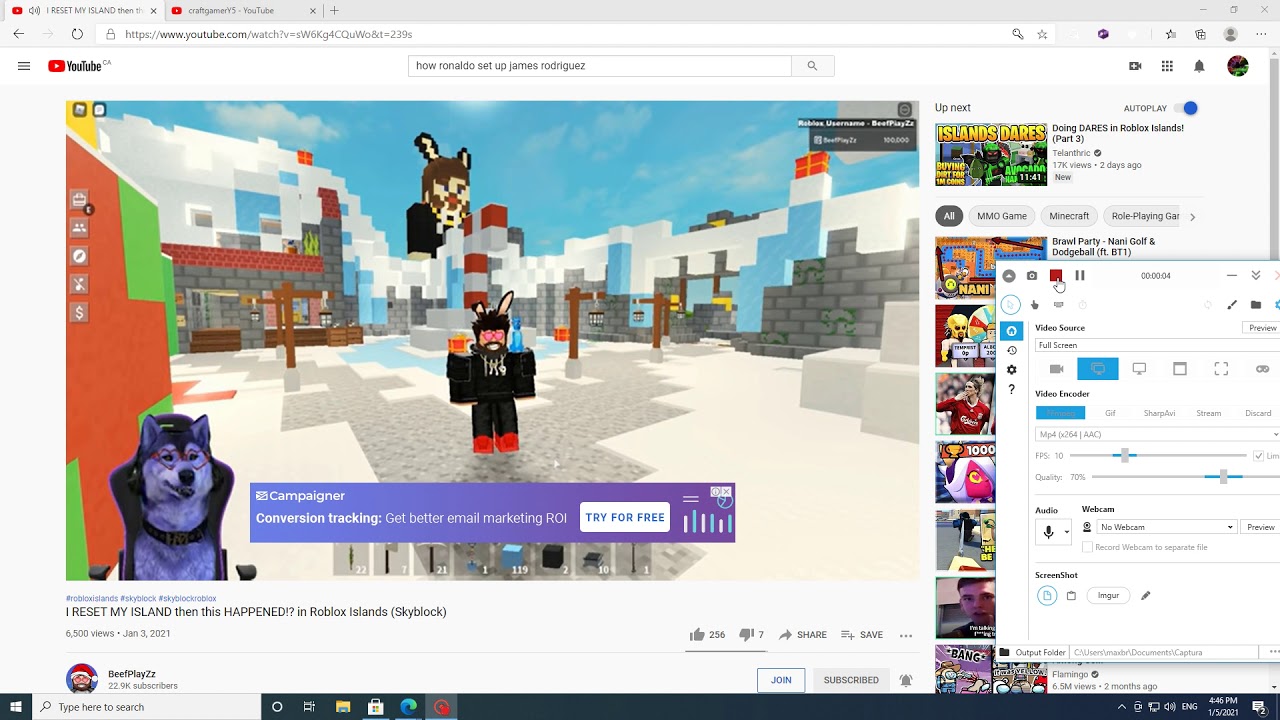The height and width of the screenshot is (720, 1280).
Task: Toggle screenshot copy to clipboard option
Action: (1071, 596)
